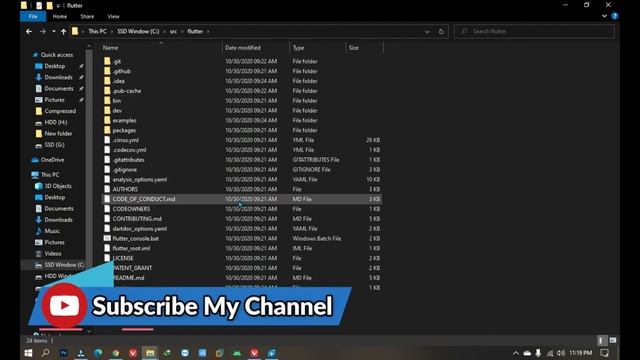Viewport: 640px width, 360px height.
Task: Select the .pub-cache folder
Action: pyautogui.click(x=127, y=91)
